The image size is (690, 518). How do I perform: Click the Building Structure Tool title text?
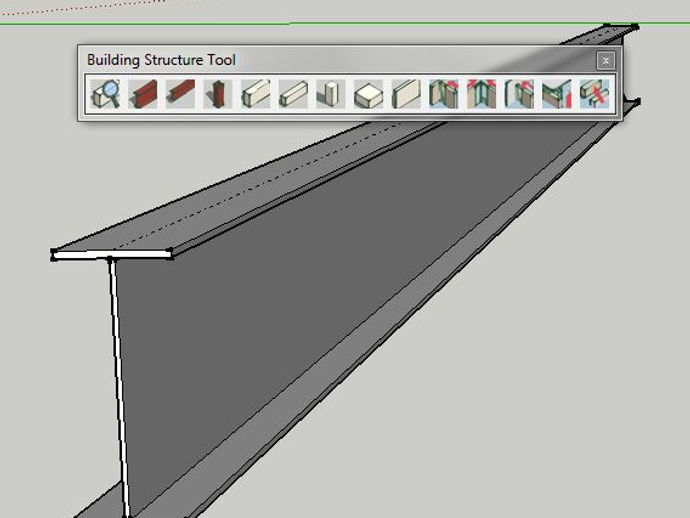(161, 60)
